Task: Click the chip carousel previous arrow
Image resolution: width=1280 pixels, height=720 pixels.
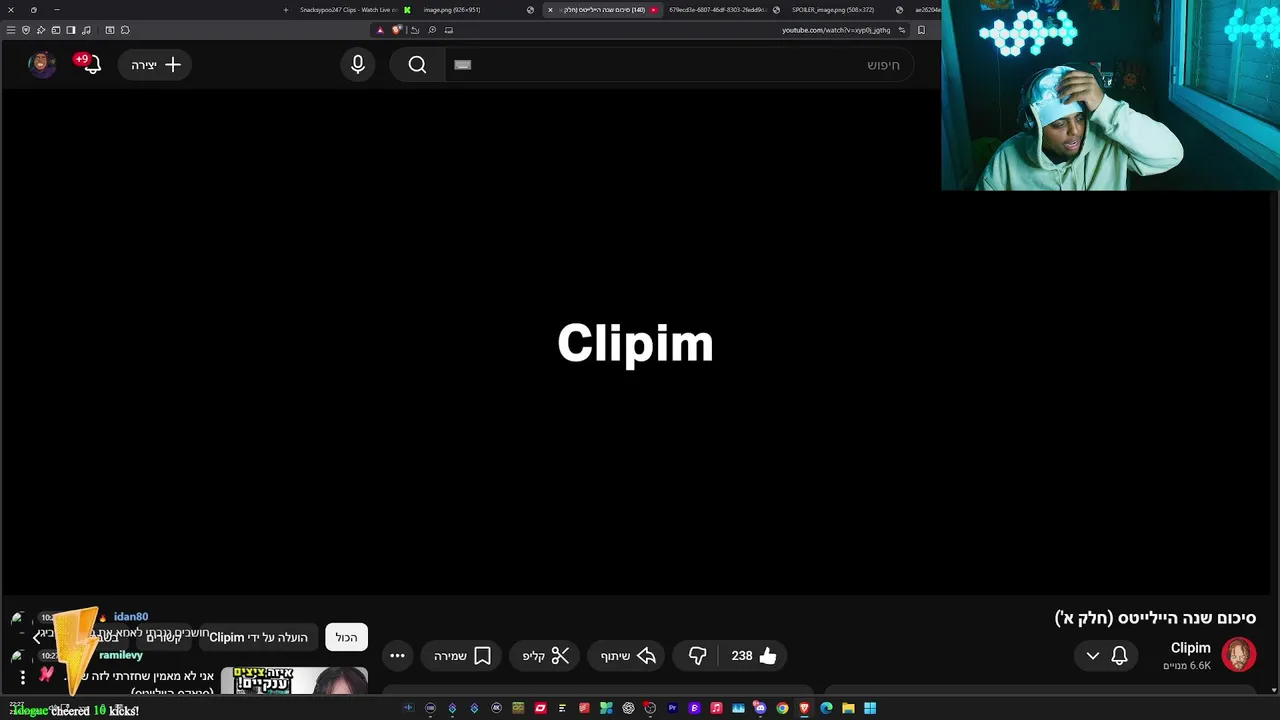Action: point(37,637)
